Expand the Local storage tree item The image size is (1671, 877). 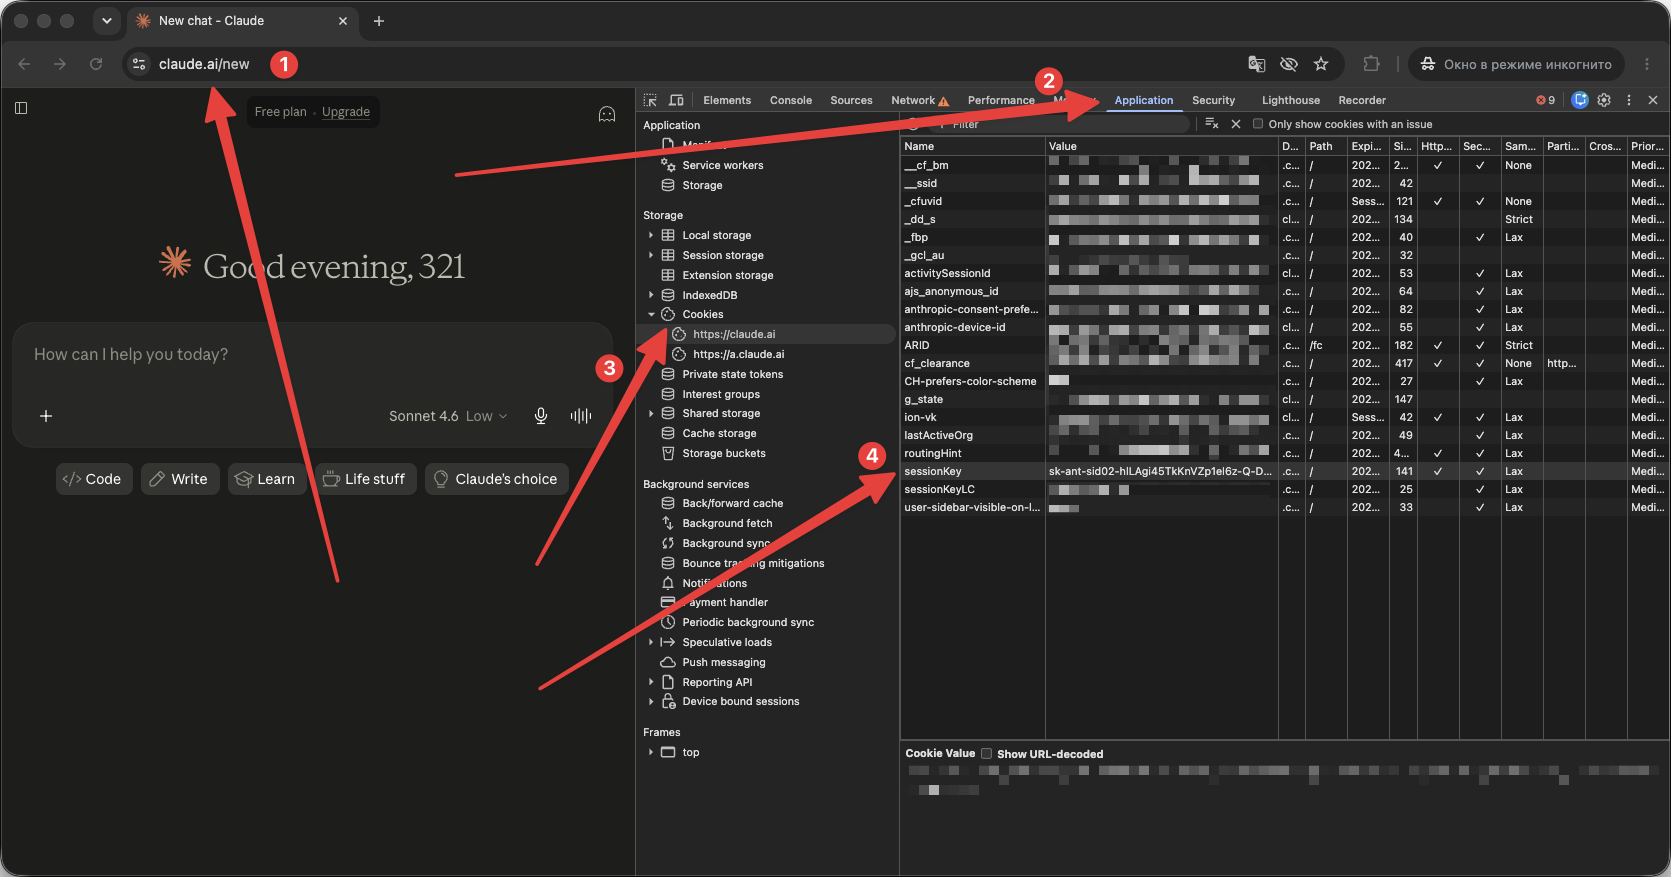point(651,235)
